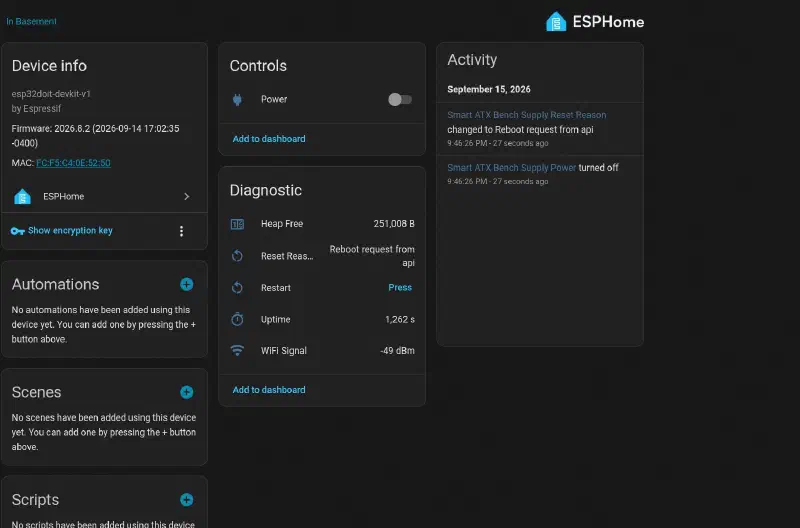800x528 pixels.
Task: Click the key icon beside Show encryption key
Action: 17,231
